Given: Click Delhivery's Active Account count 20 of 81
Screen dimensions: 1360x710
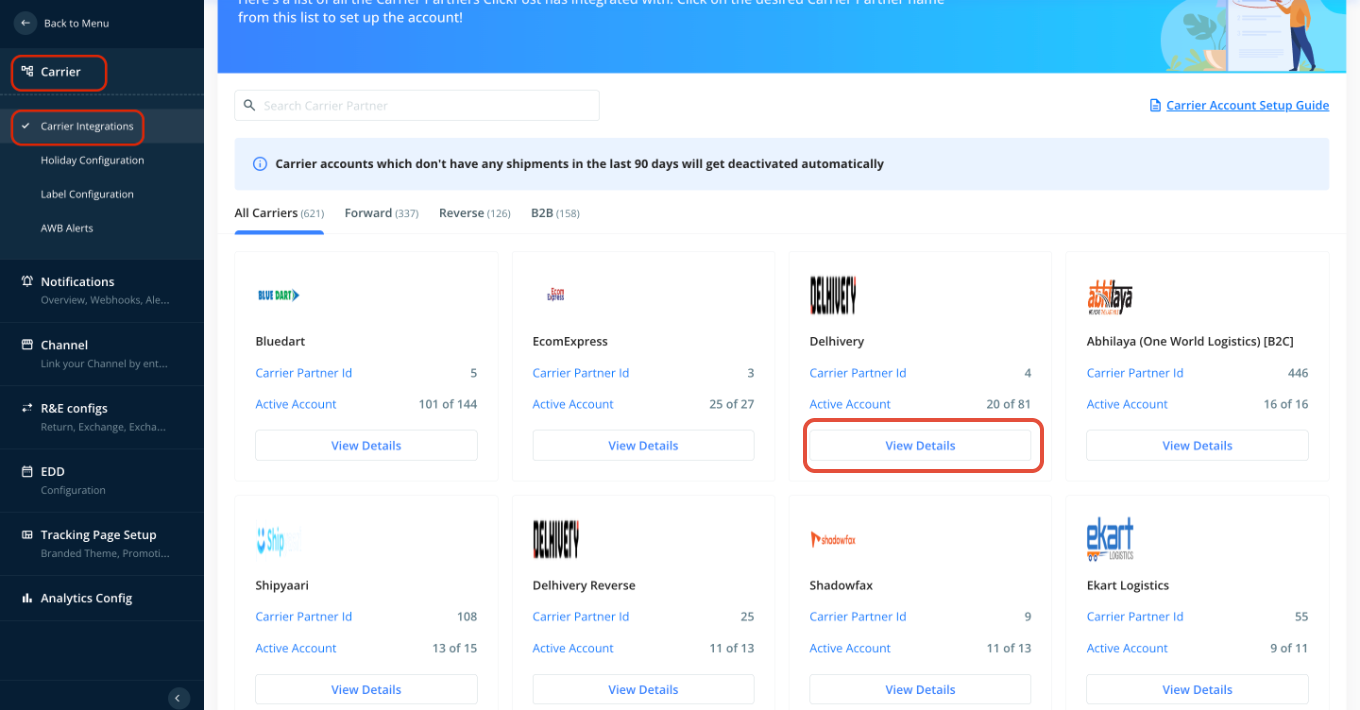Looking at the screenshot, I should (1009, 404).
